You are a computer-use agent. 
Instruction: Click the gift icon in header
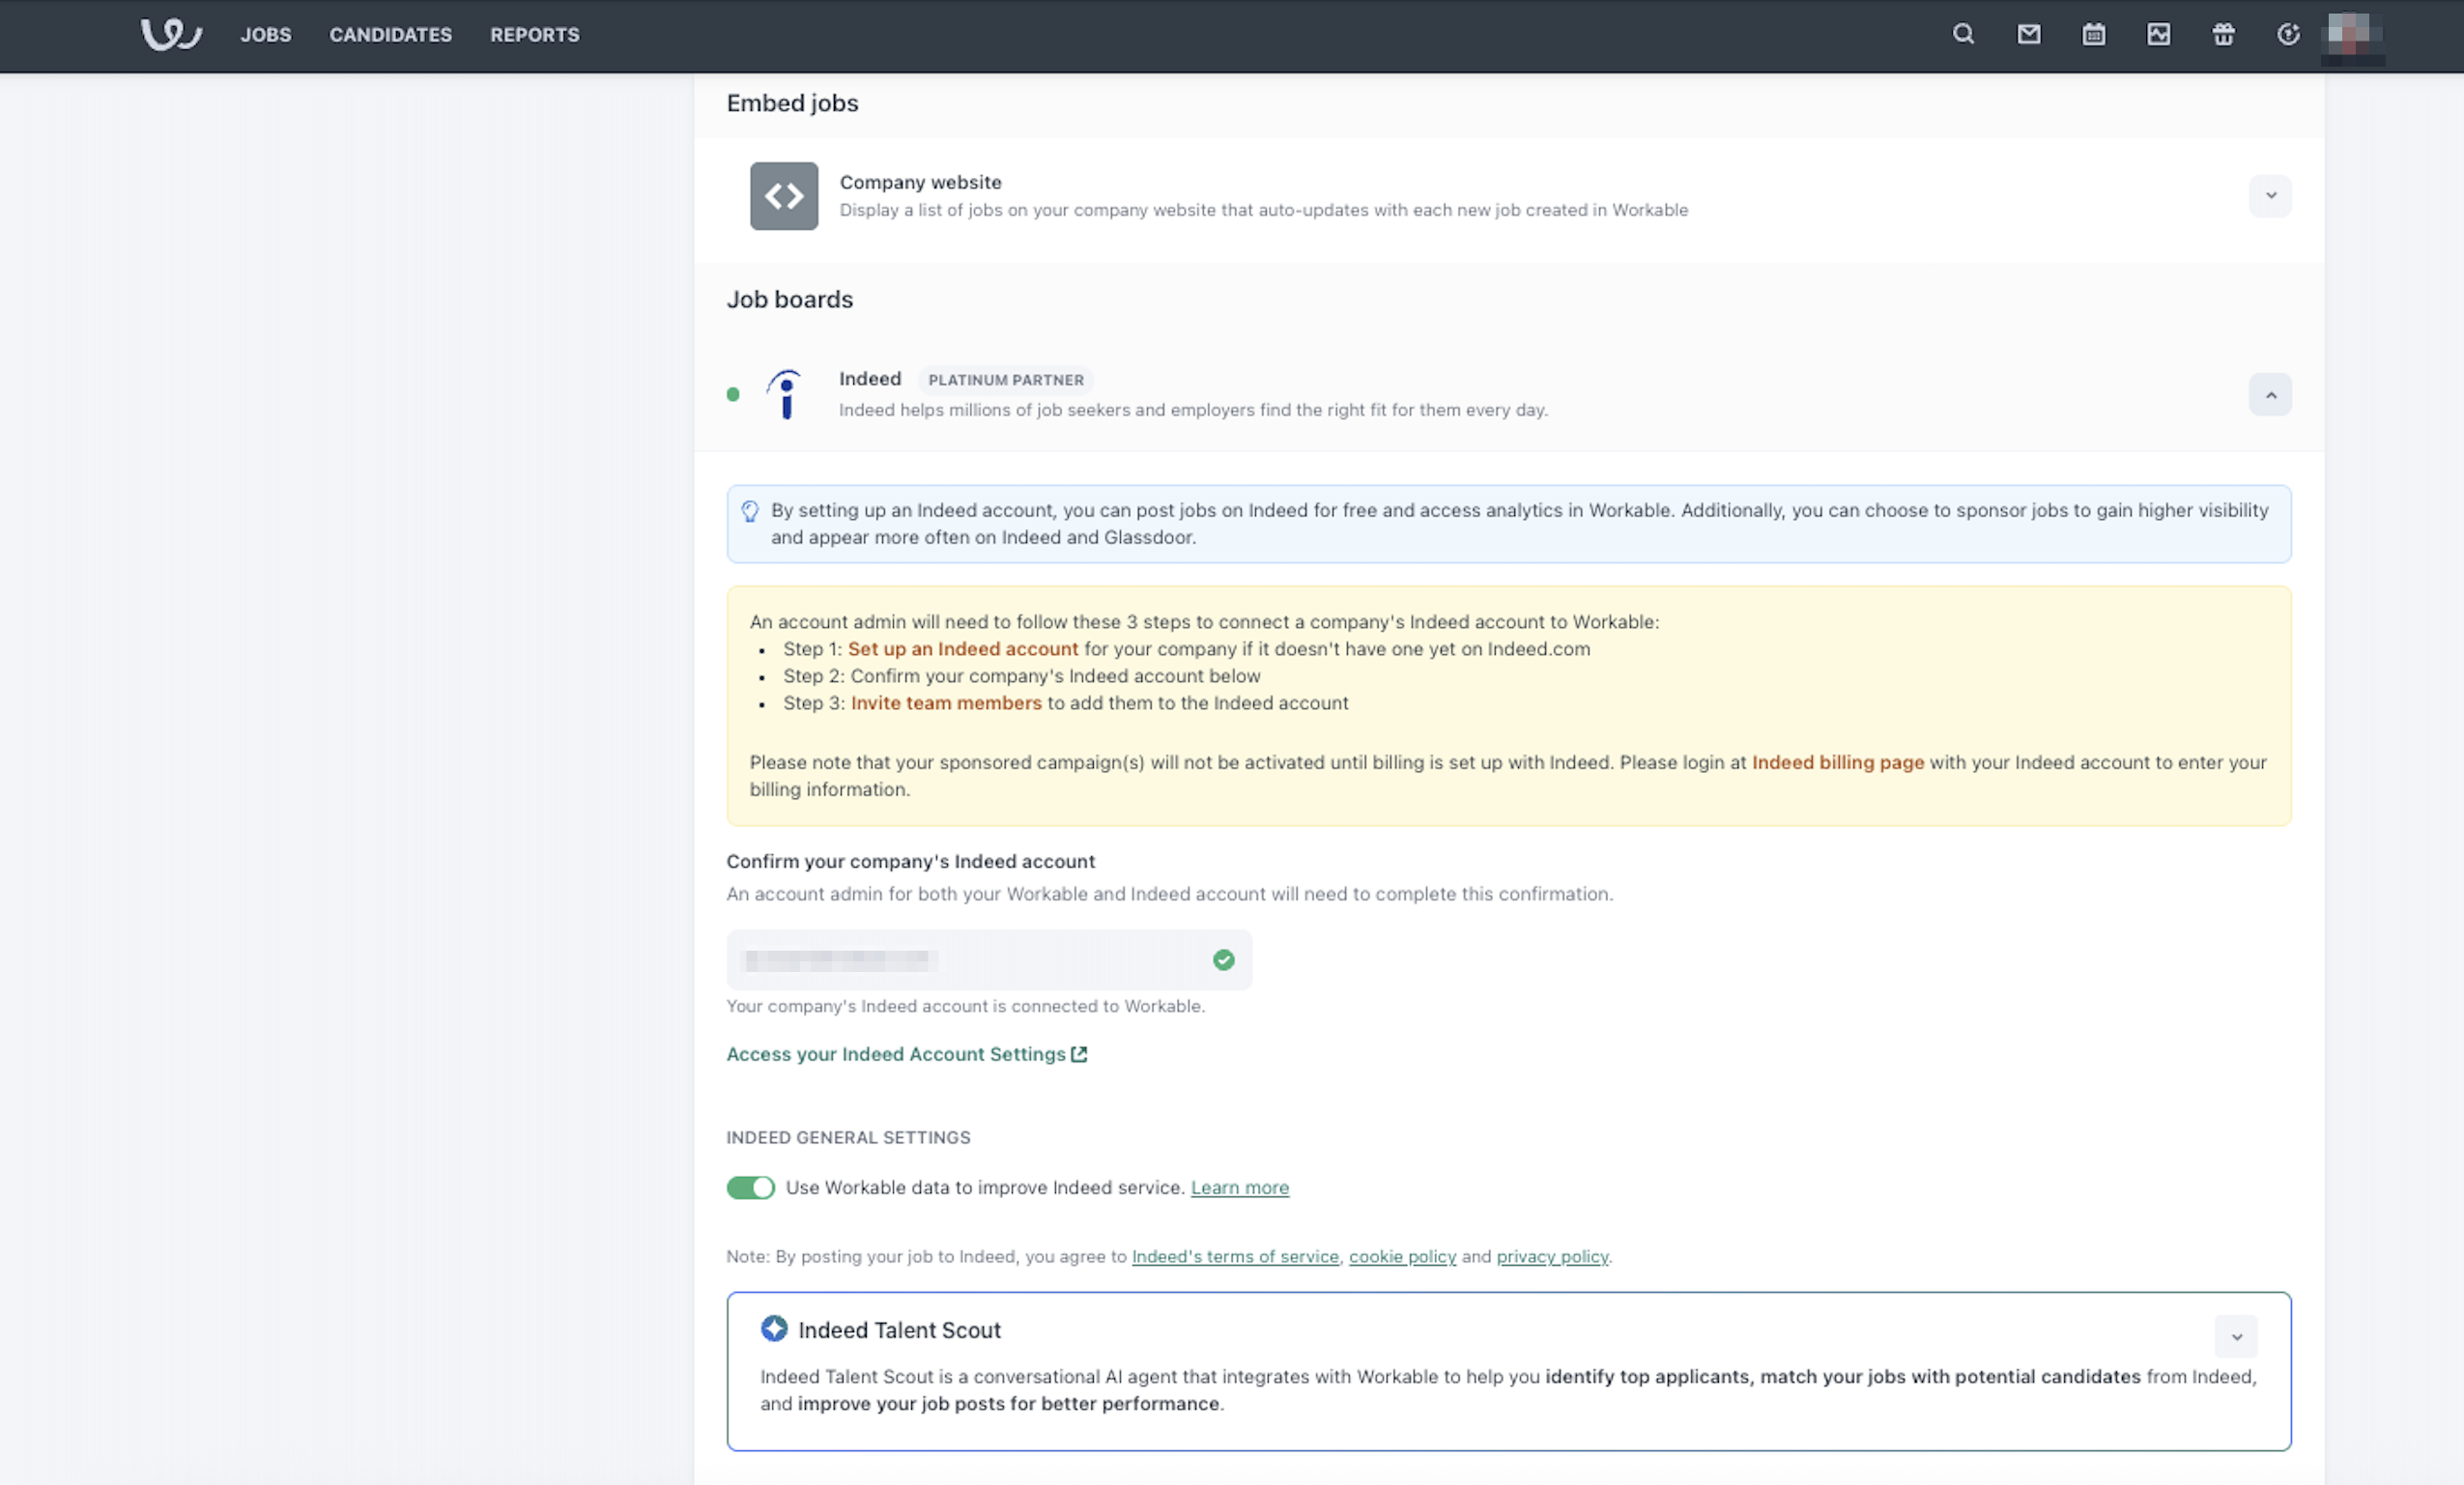click(2223, 34)
